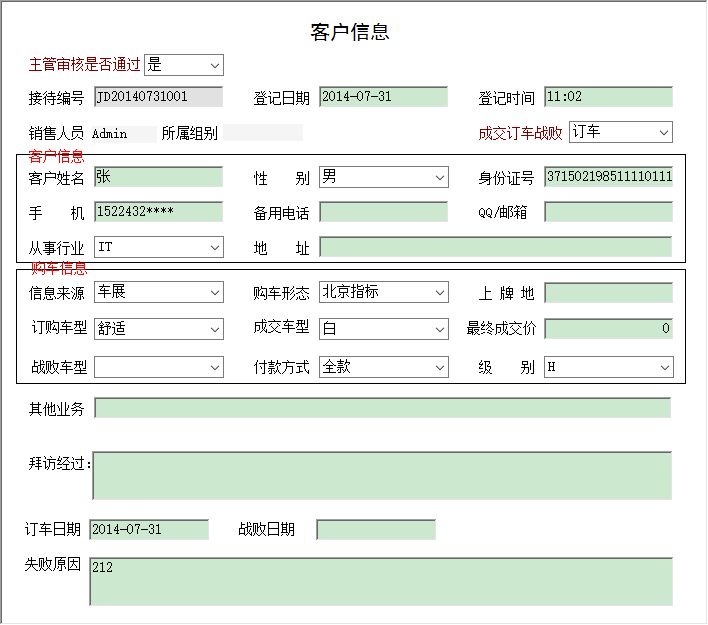Click the 手机 number input field

click(158, 211)
